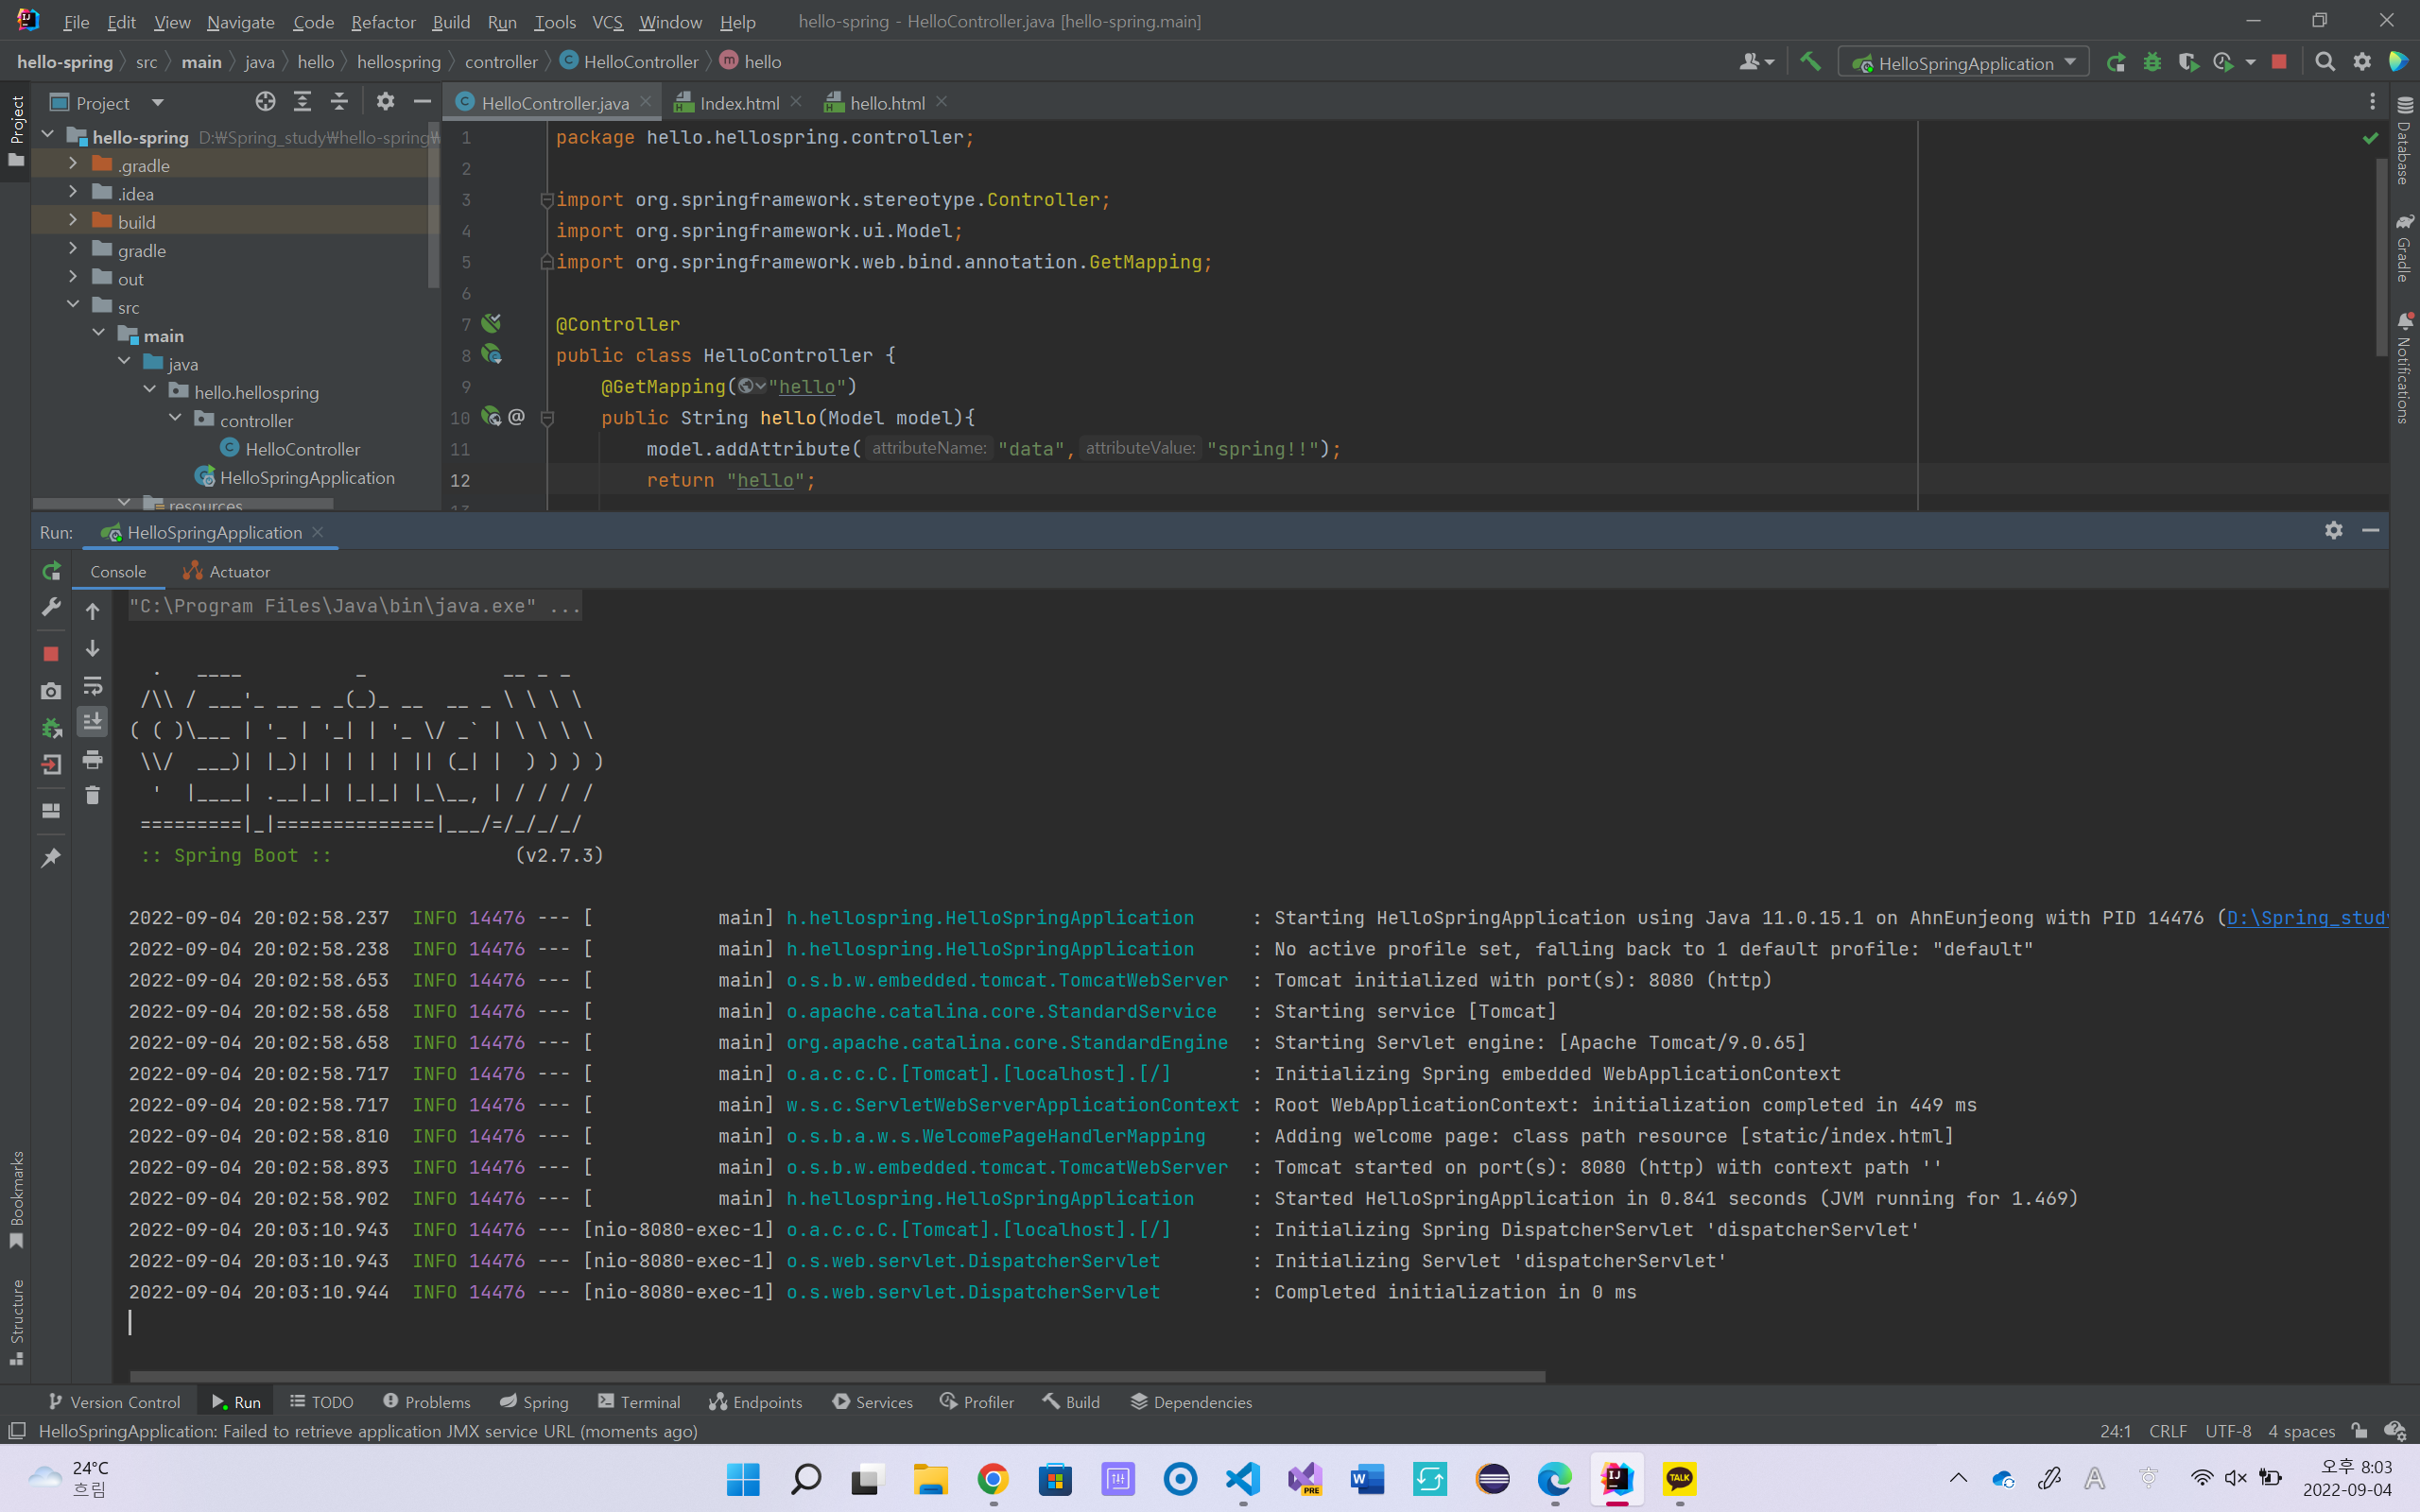Open Run tool window settings gear

pyautogui.click(x=2333, y=531)
